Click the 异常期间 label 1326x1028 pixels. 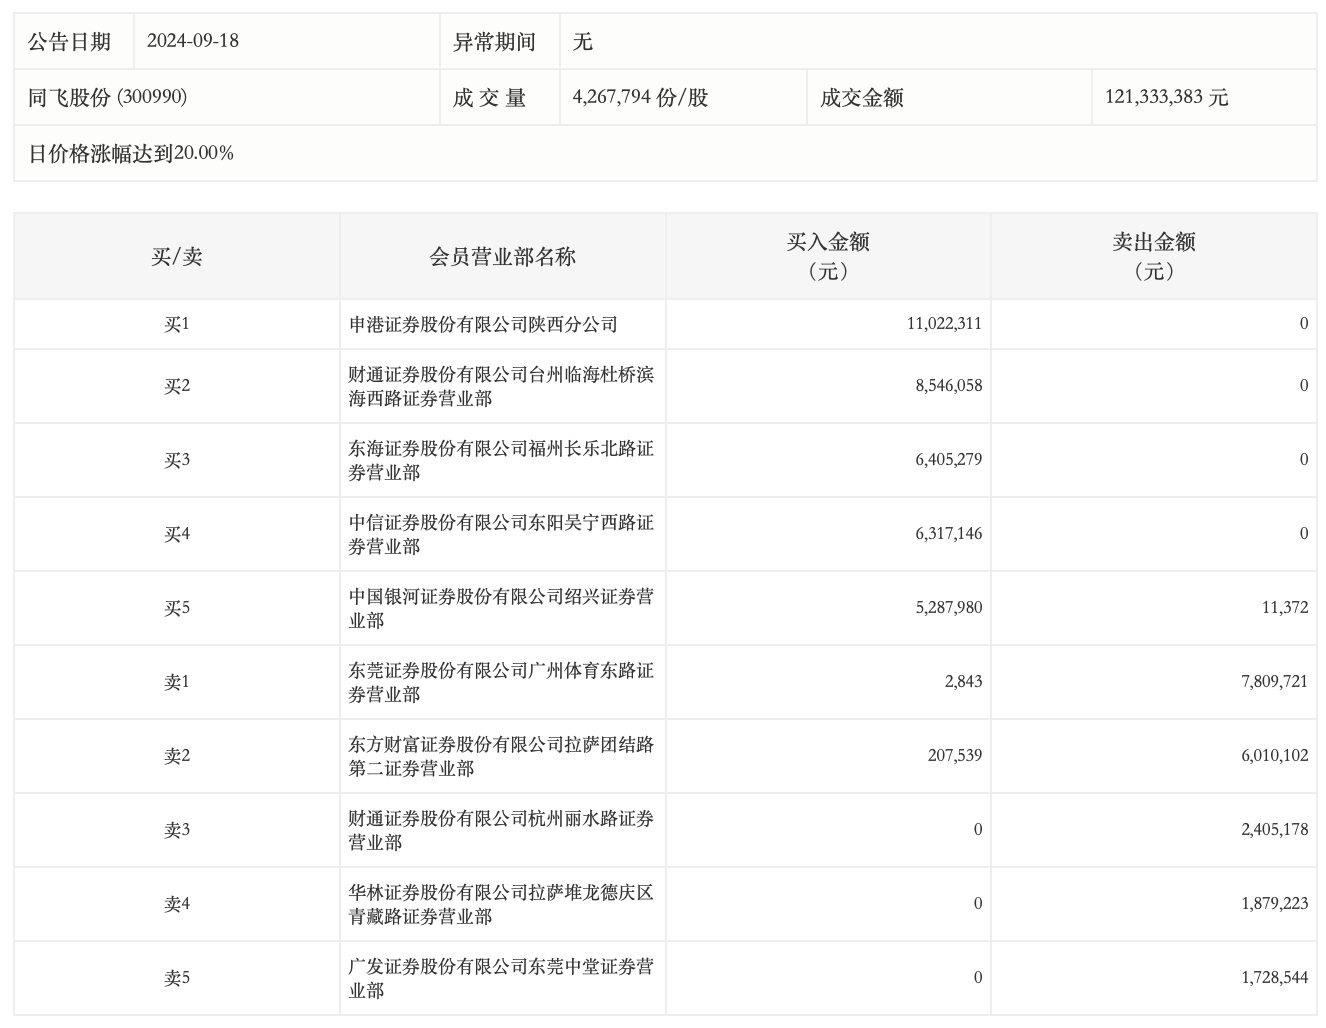[494, 41]
